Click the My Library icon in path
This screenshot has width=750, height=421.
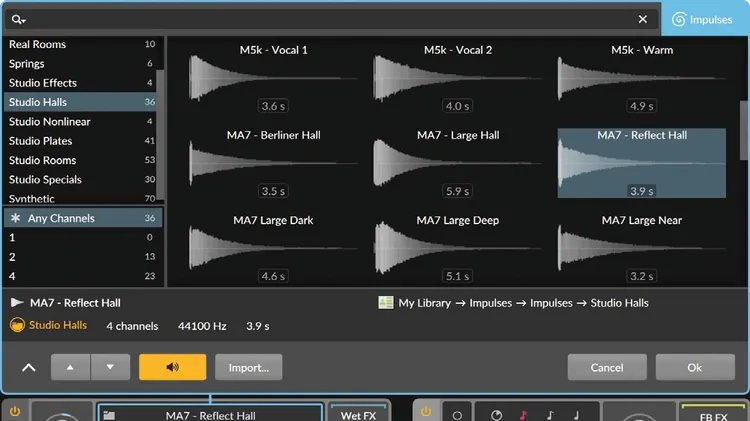tap(386, 302)
